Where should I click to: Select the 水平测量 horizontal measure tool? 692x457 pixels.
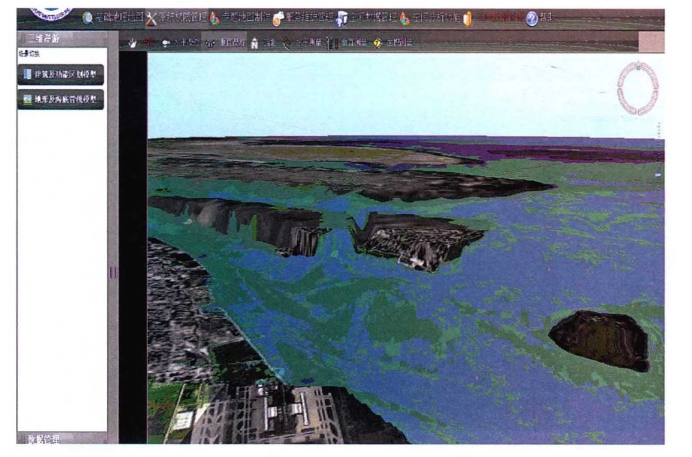(302, 43)
